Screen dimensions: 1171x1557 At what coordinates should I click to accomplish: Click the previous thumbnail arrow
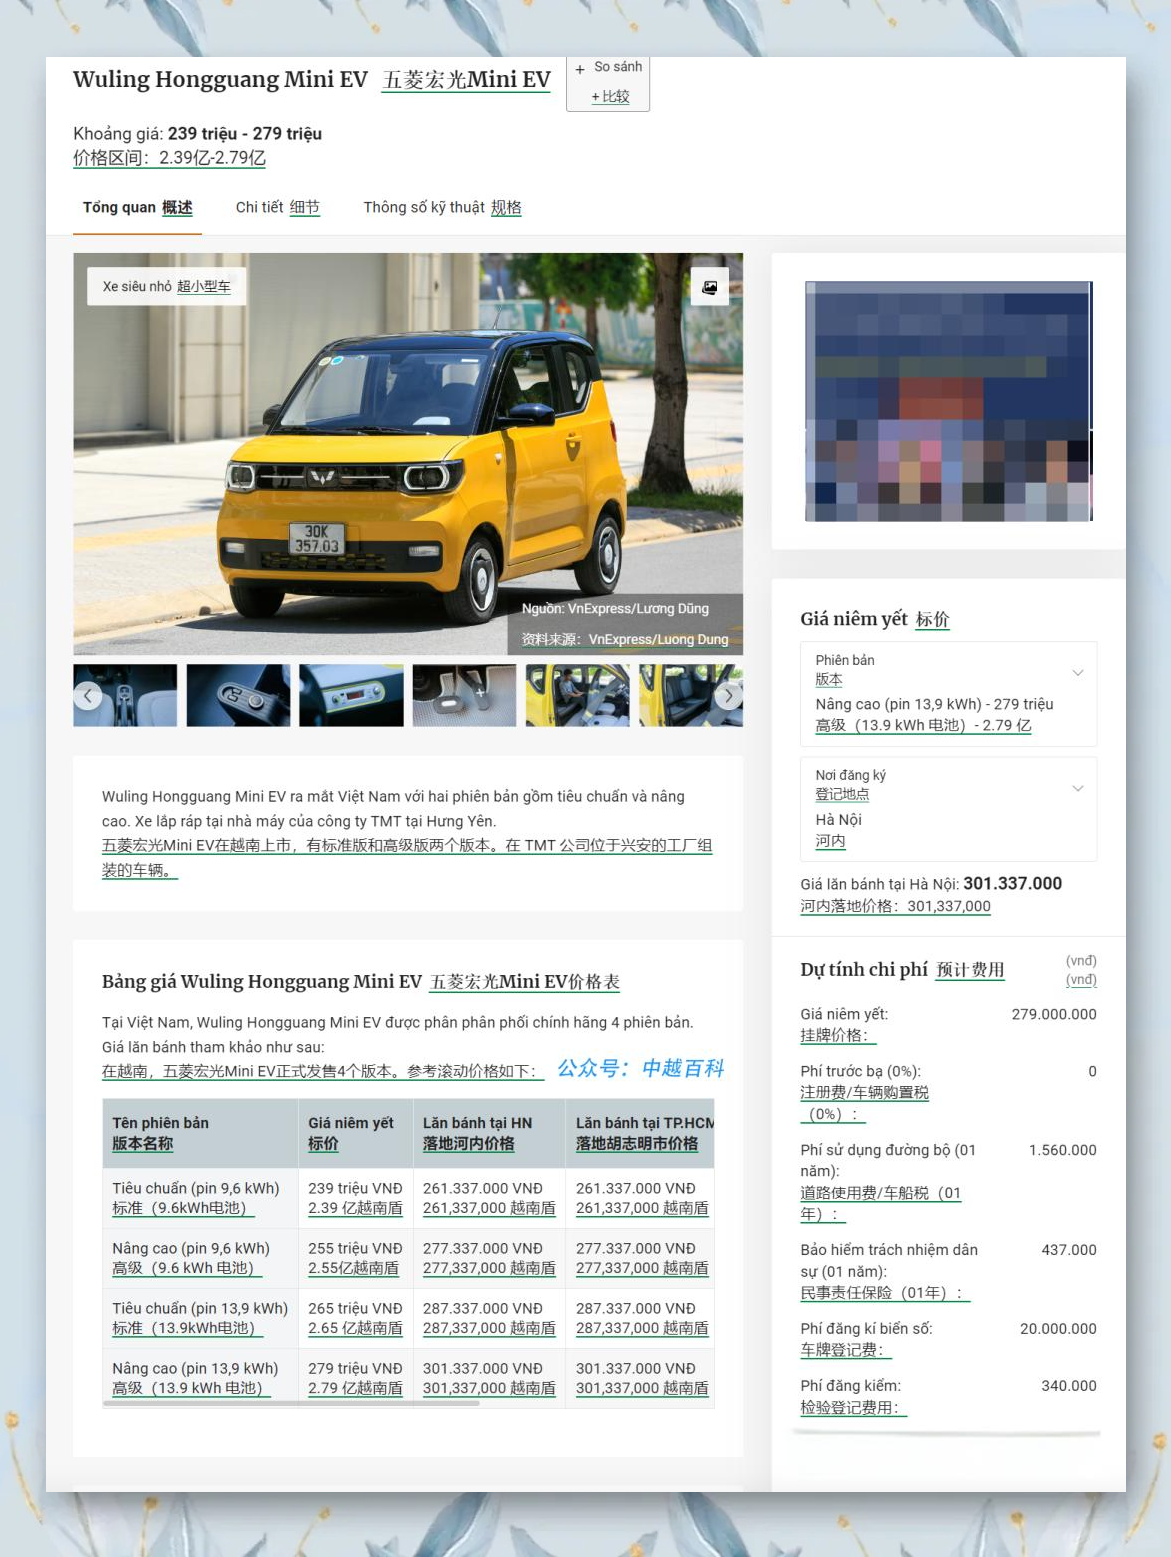tap(88, 696)
